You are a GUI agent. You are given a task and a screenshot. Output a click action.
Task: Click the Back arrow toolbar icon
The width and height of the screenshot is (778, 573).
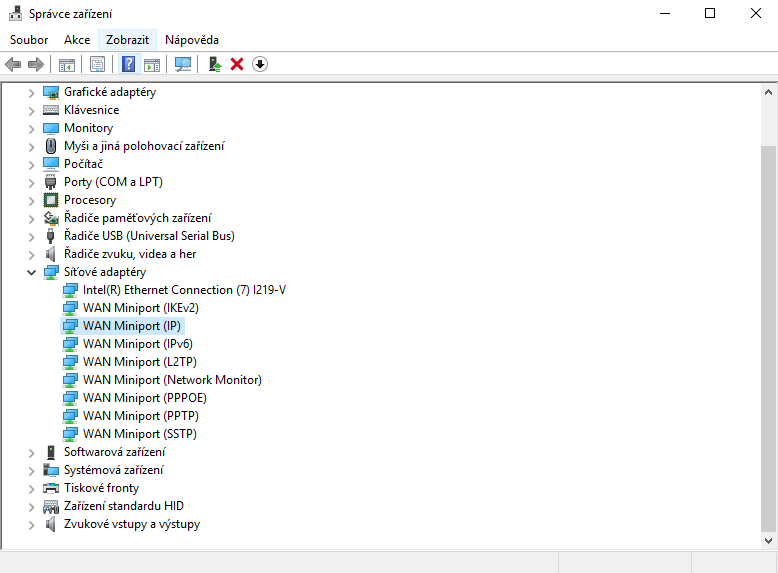click(x=13, y=64)
